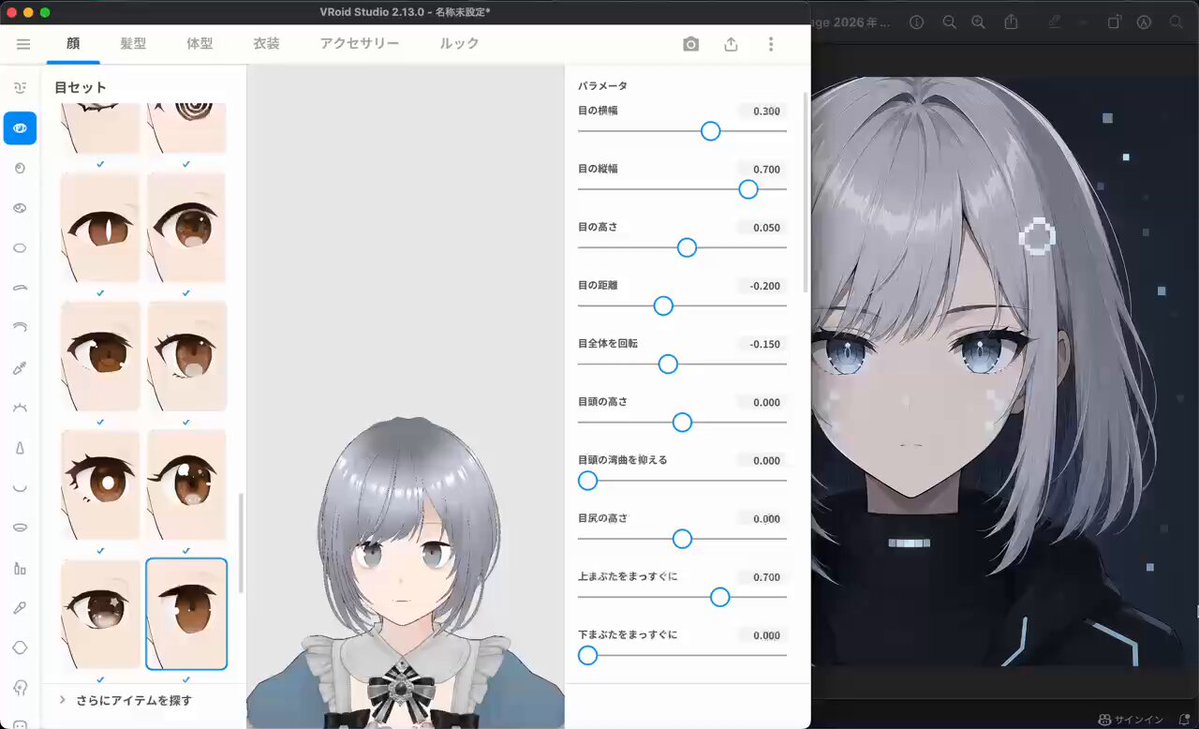1199x729 pixels.
Task: Click the 目の横幅 slider handle
Action: (x=710, y=132)
